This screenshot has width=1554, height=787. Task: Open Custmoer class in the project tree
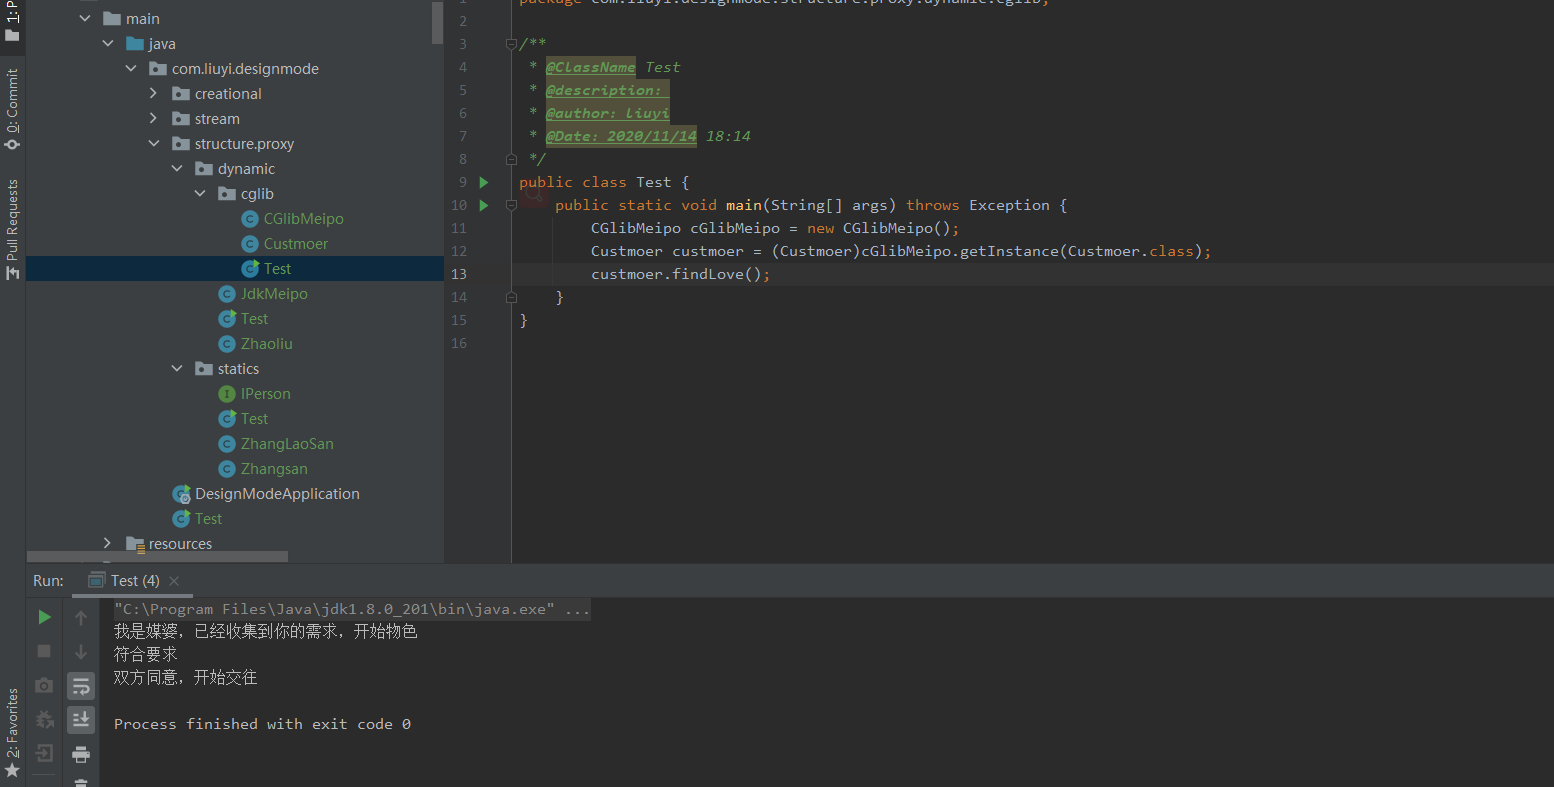(x=295, y=244)
